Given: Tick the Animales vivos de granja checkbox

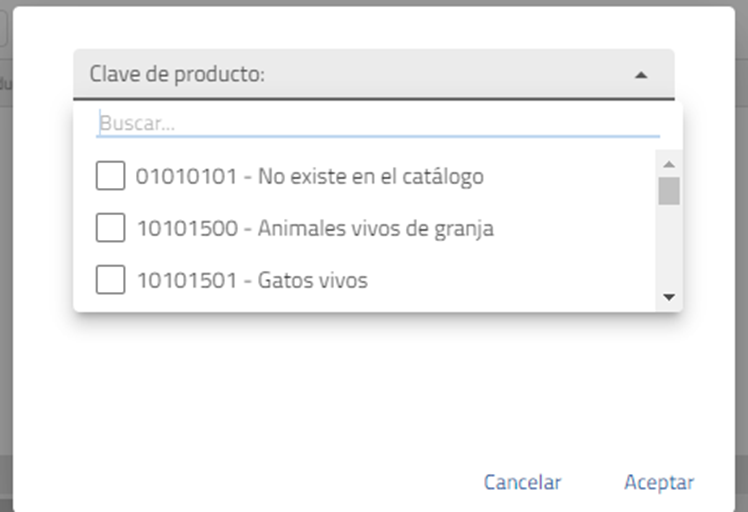Looking at the screenshot, I should [110, 229].
